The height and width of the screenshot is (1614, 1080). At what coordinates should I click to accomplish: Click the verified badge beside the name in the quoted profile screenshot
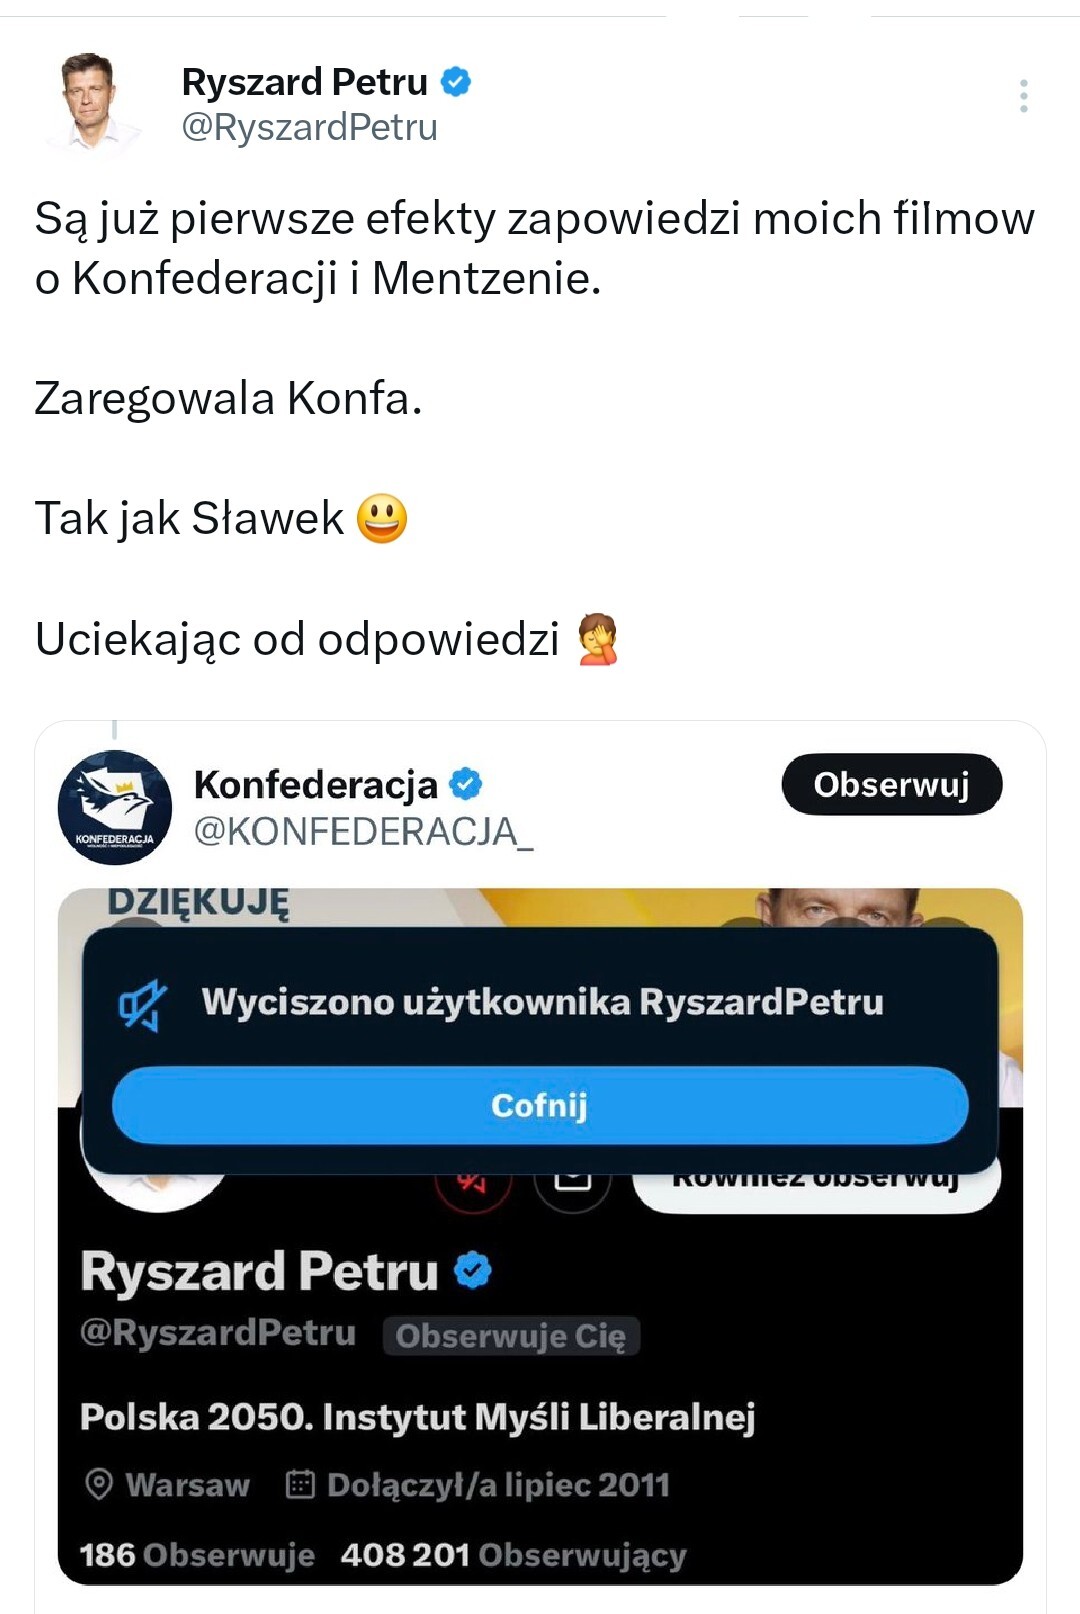(473, 1271)
